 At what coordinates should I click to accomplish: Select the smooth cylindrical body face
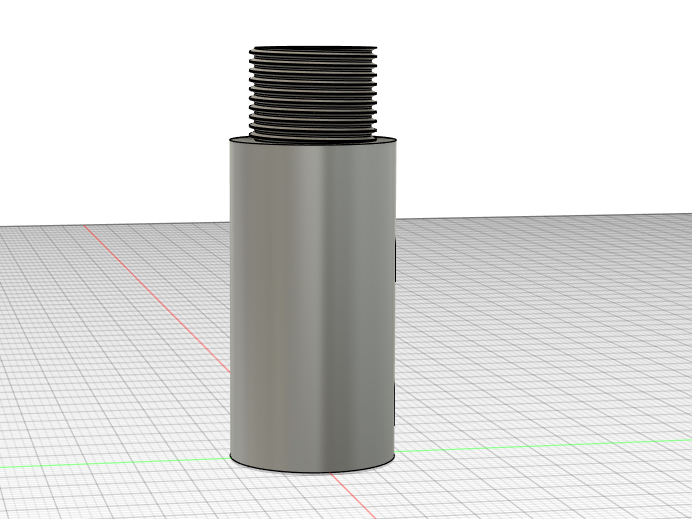[312, 305]
